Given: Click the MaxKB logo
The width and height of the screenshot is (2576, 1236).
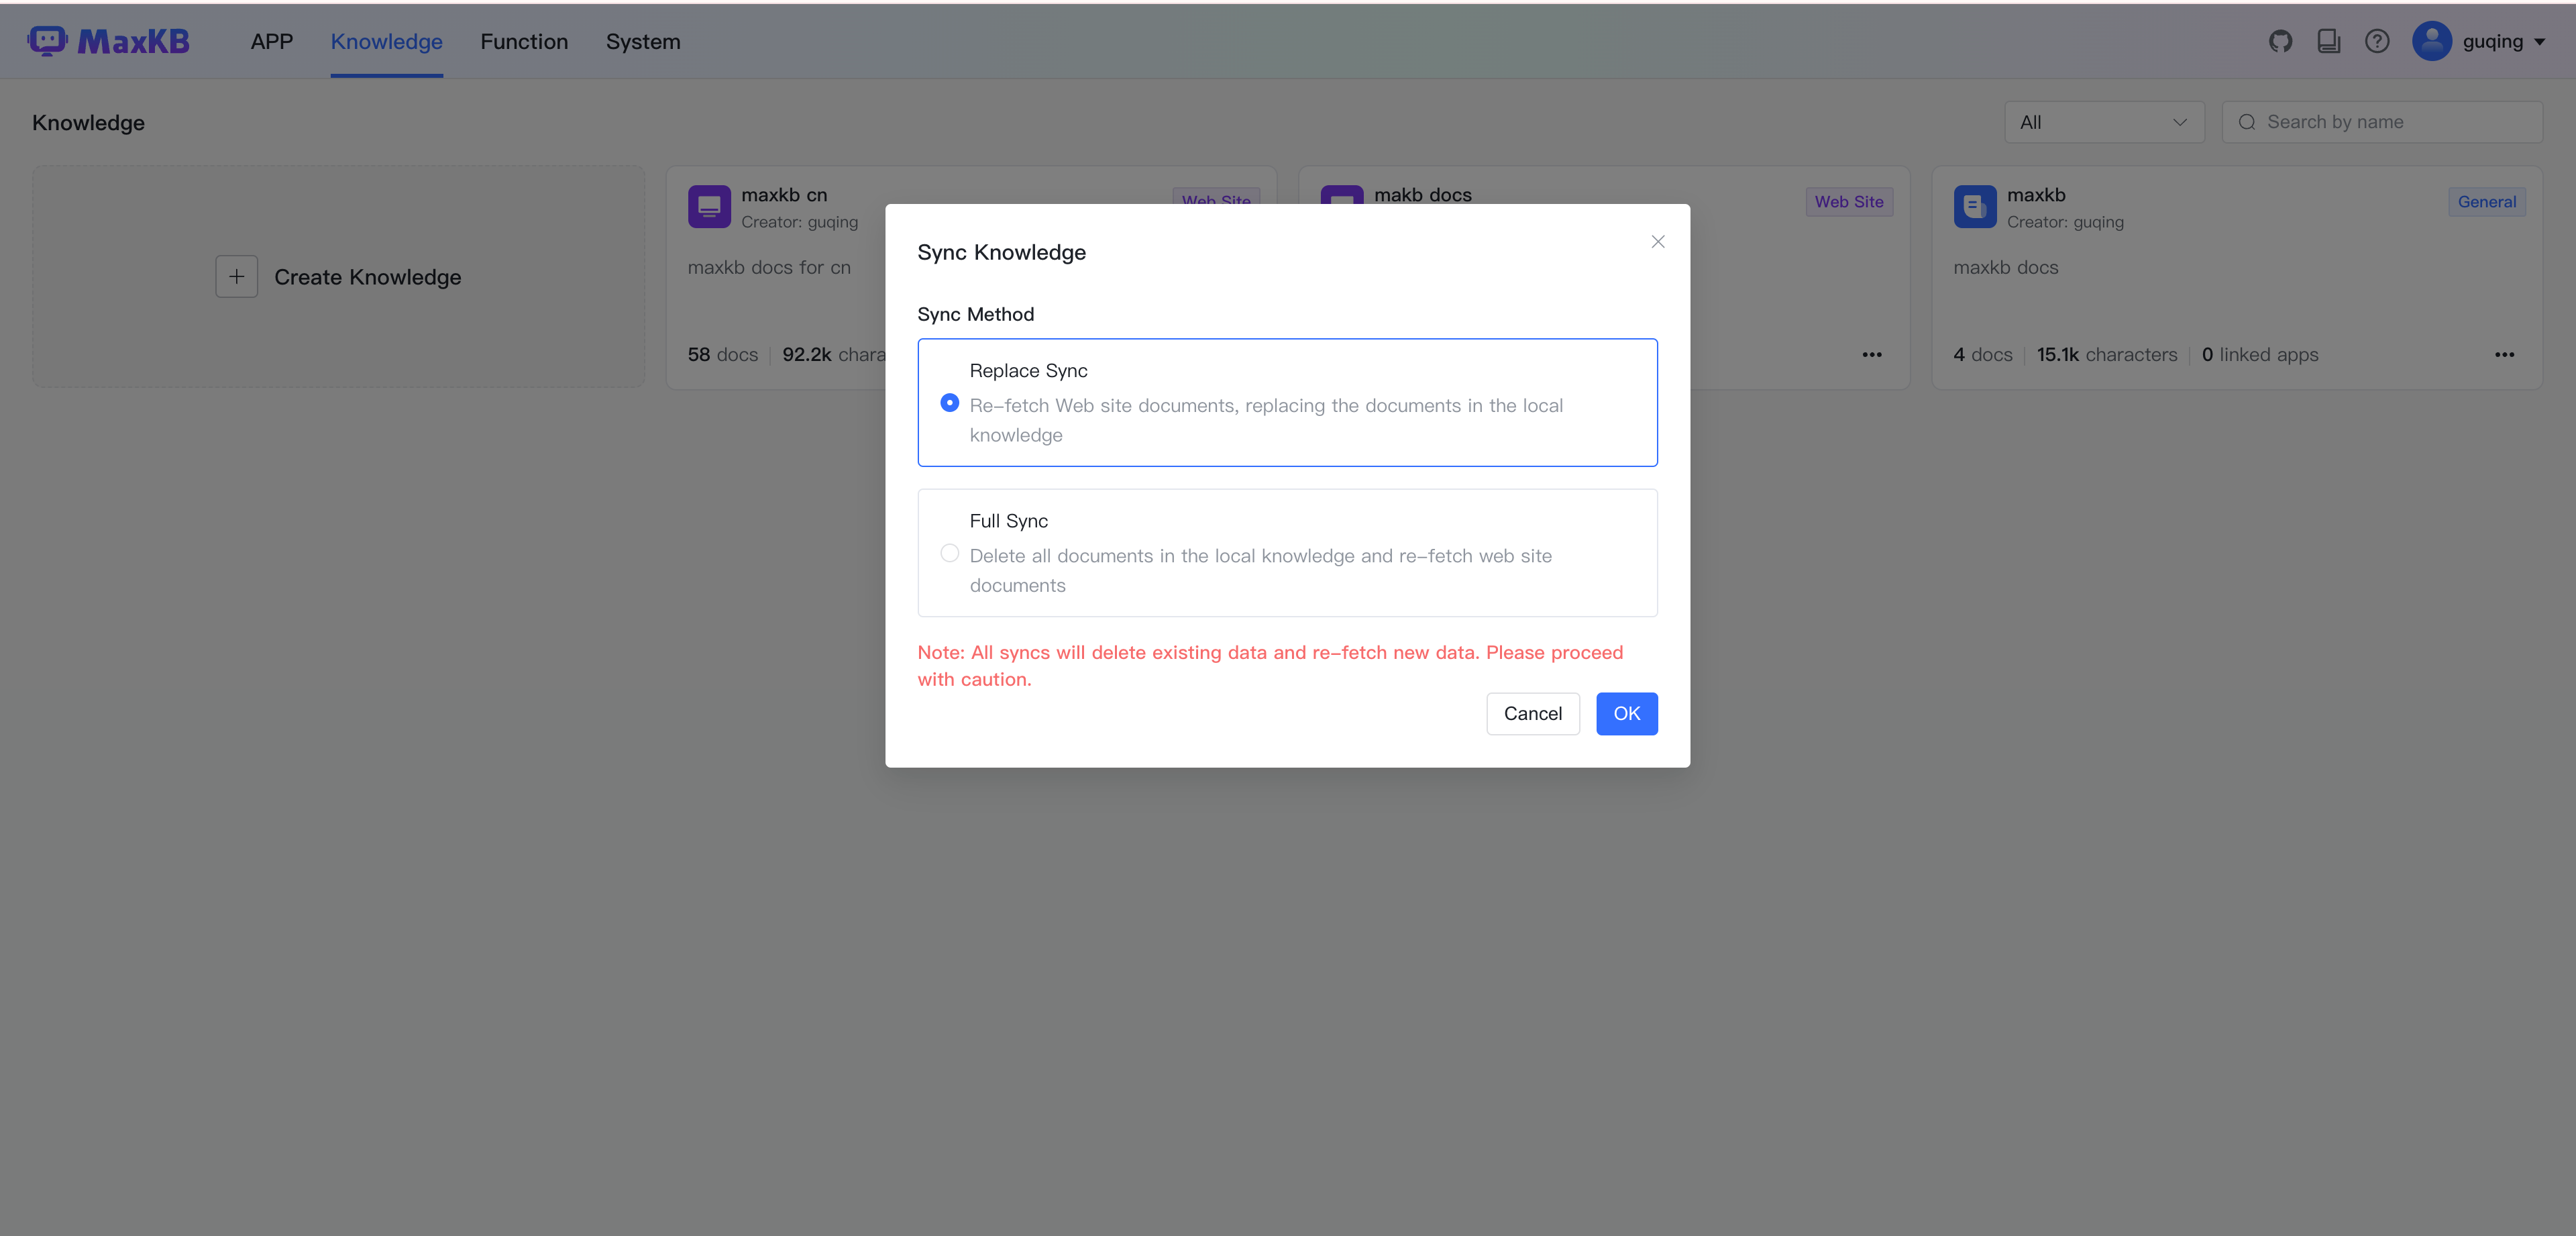Looking at the screenshot, I should [x=108, y=41].
